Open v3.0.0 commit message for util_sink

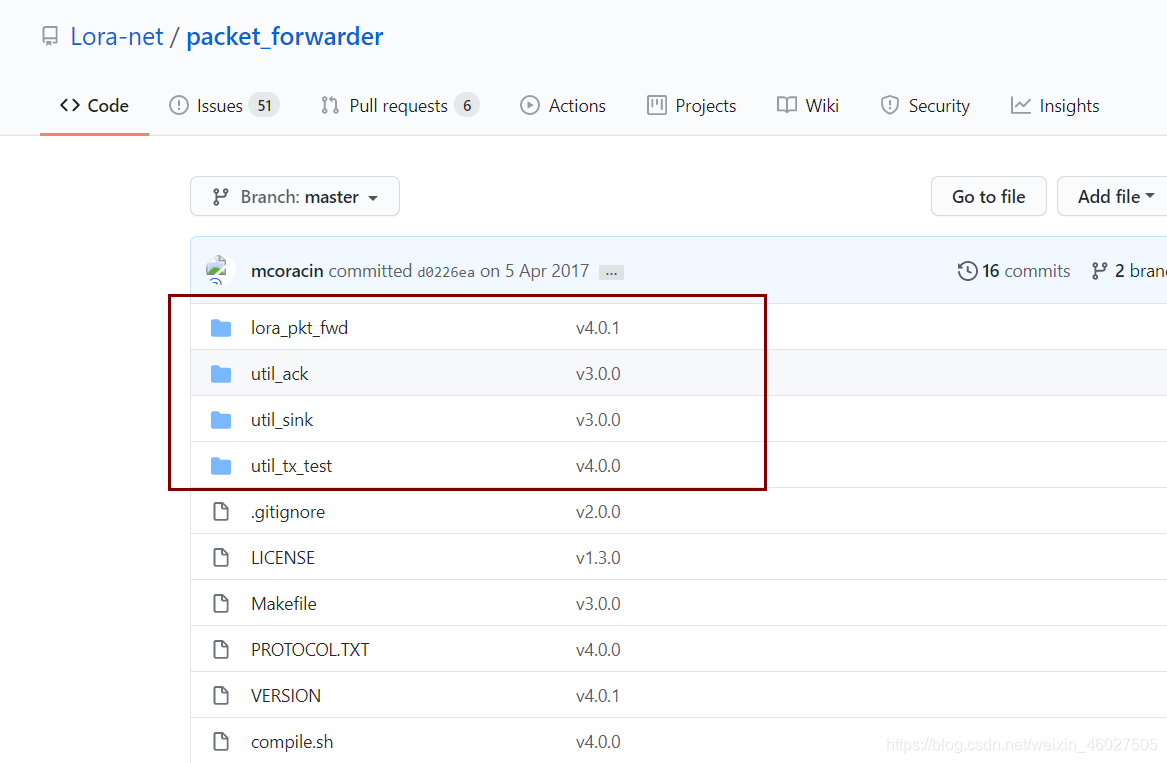coord(598,420)
